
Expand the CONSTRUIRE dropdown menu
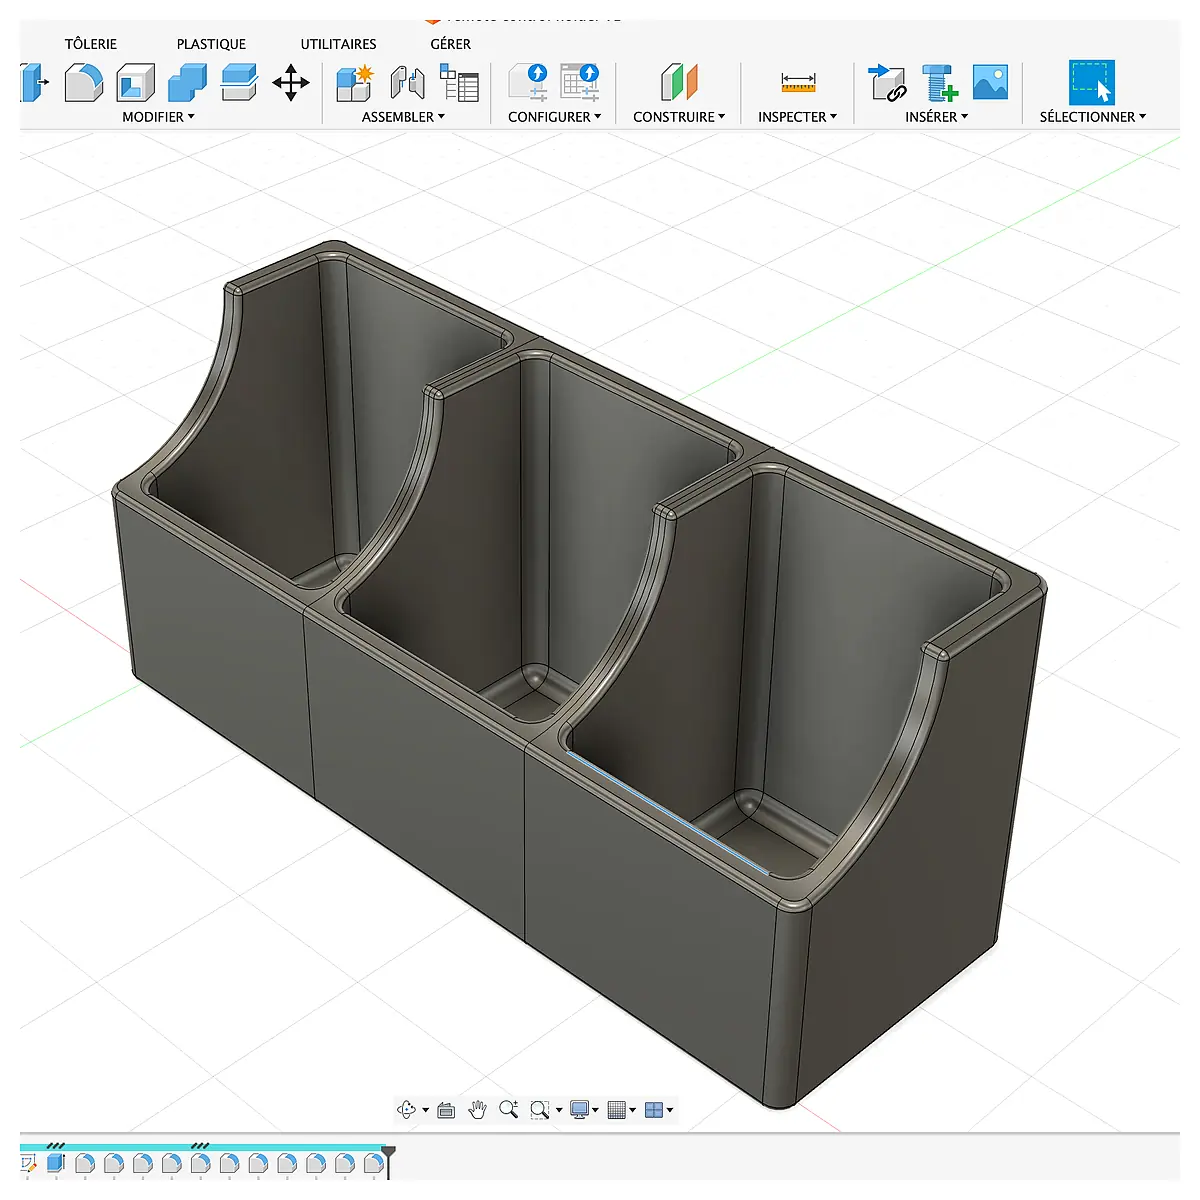pos(679,117)
